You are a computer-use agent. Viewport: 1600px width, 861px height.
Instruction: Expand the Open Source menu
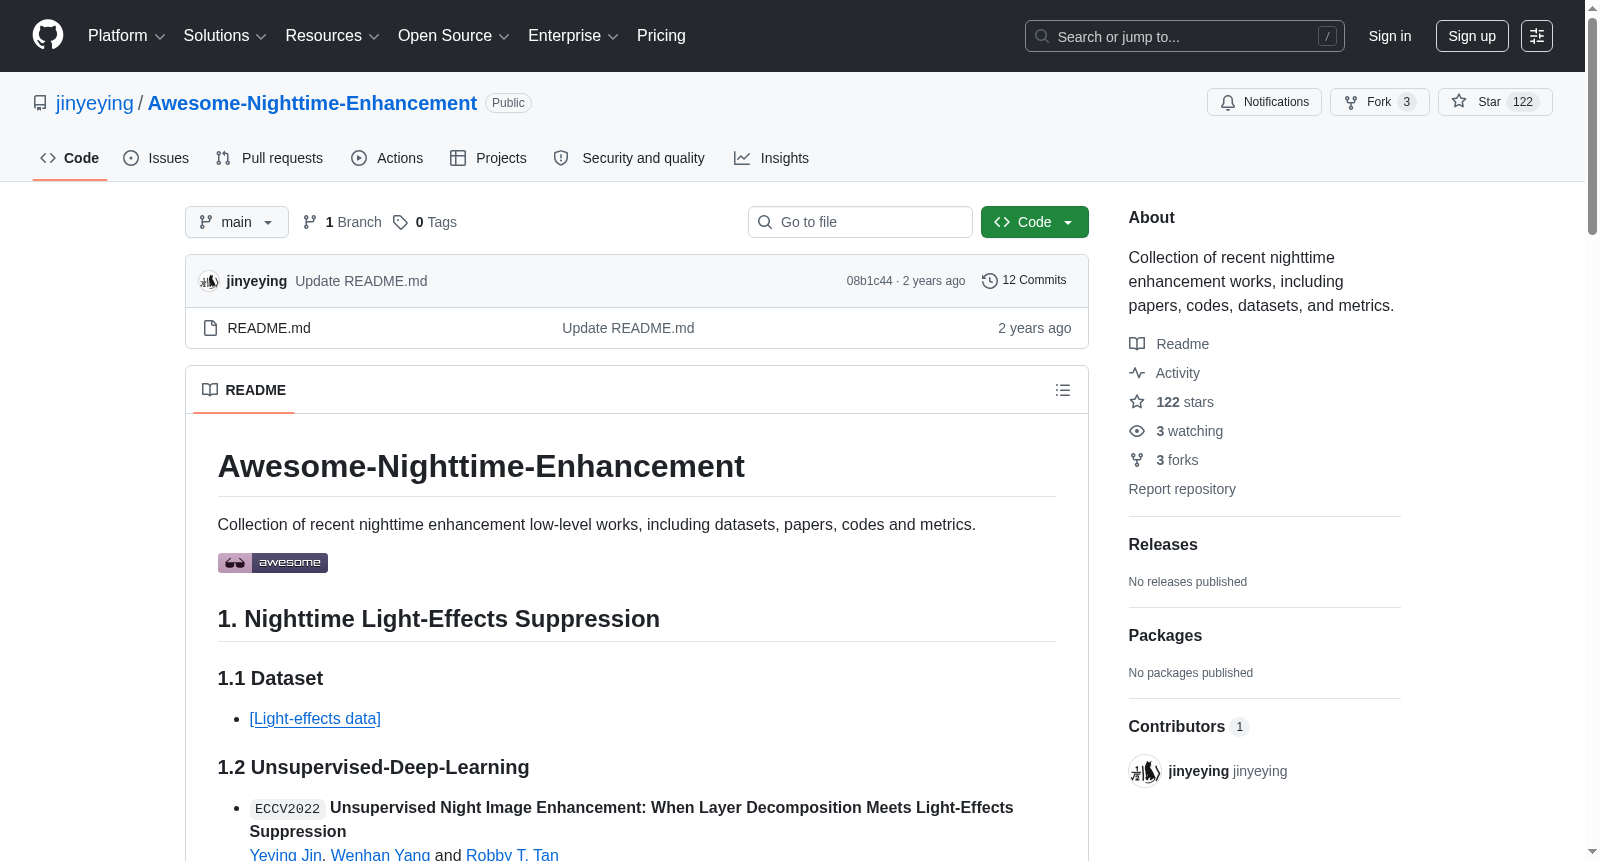453,36
